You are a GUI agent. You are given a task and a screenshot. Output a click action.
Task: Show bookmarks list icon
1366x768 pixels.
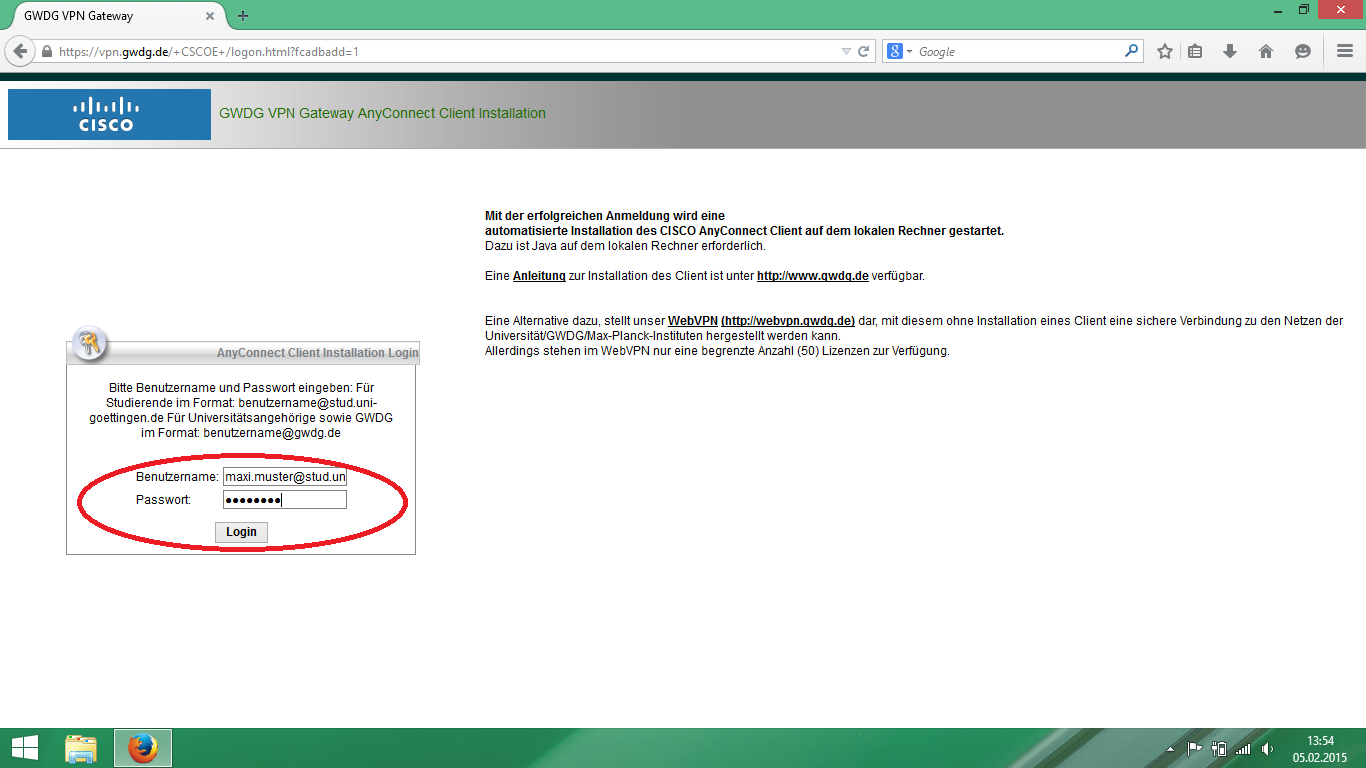coord(1195,51)
